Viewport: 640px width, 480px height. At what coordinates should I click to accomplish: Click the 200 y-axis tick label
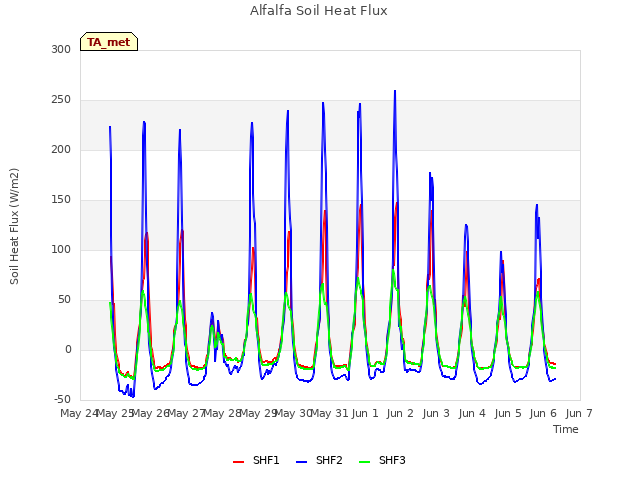tap(61, 150)
